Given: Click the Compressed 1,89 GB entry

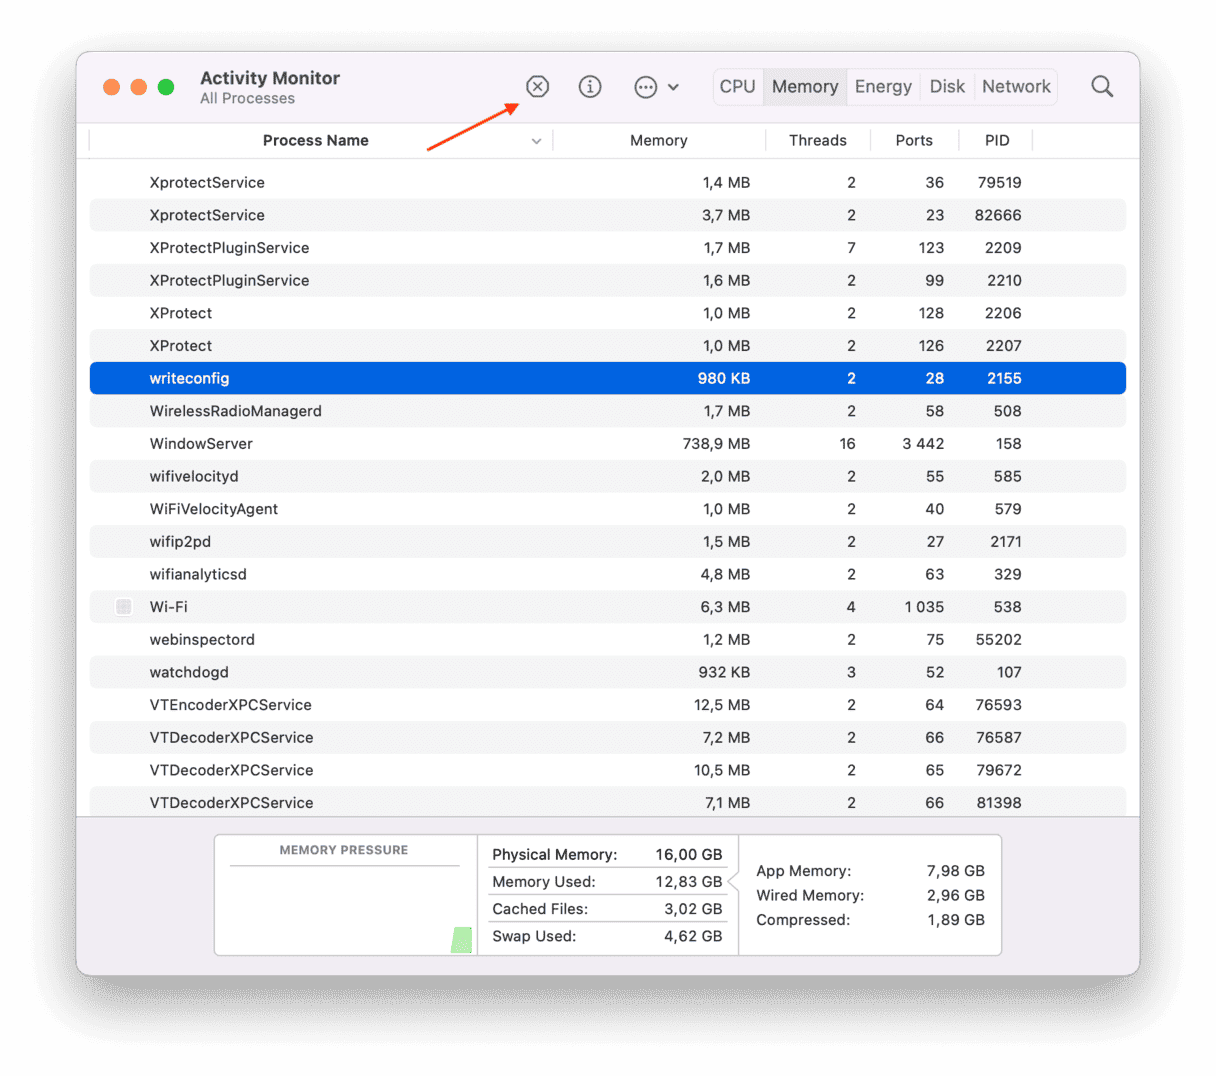Looking at the screenshot, I should (870, 920).
